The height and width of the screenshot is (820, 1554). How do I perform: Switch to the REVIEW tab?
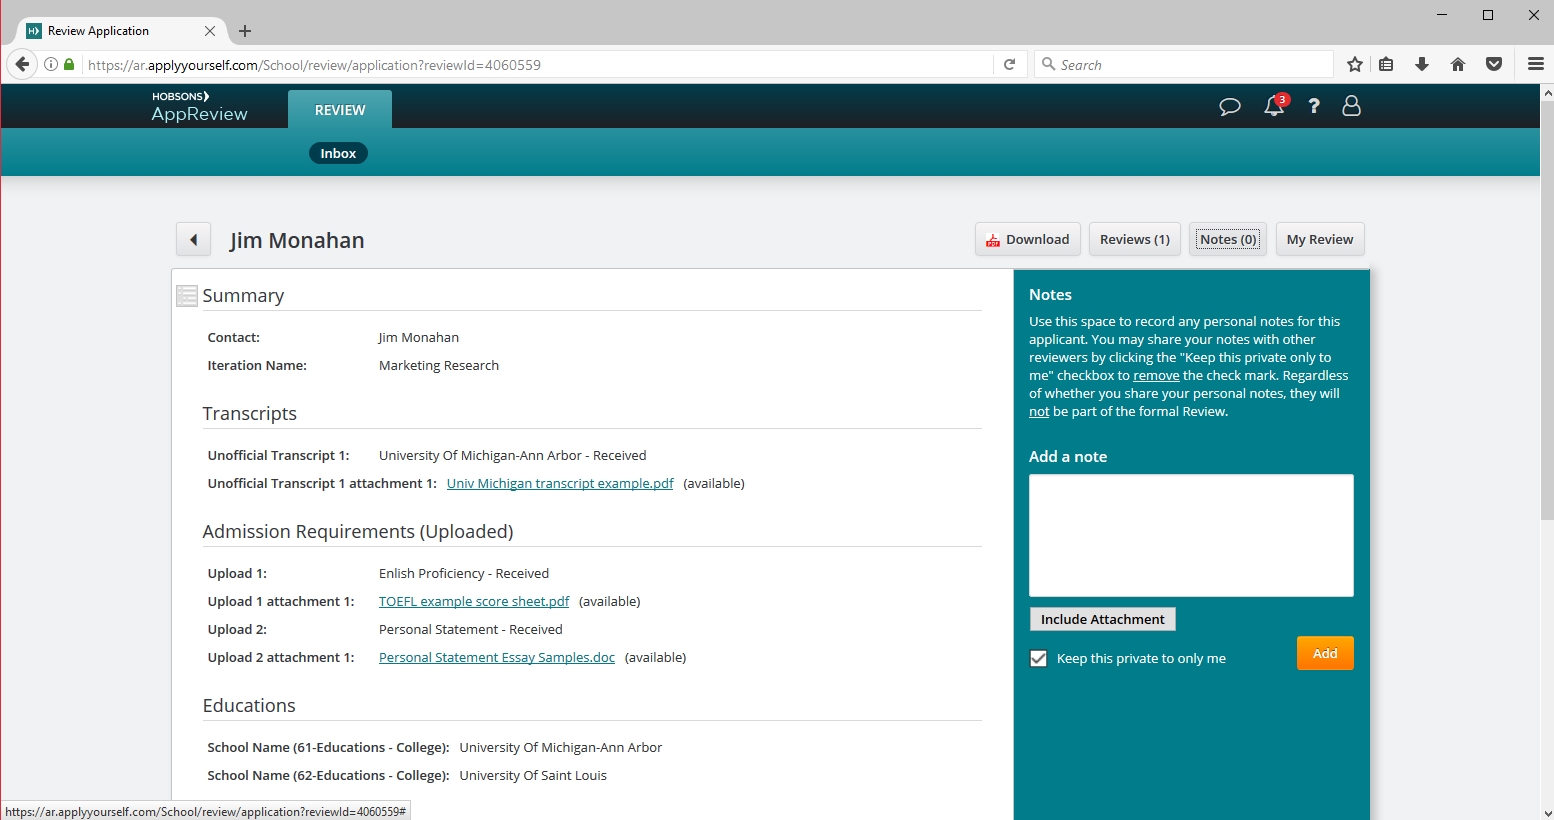[340, 110]
